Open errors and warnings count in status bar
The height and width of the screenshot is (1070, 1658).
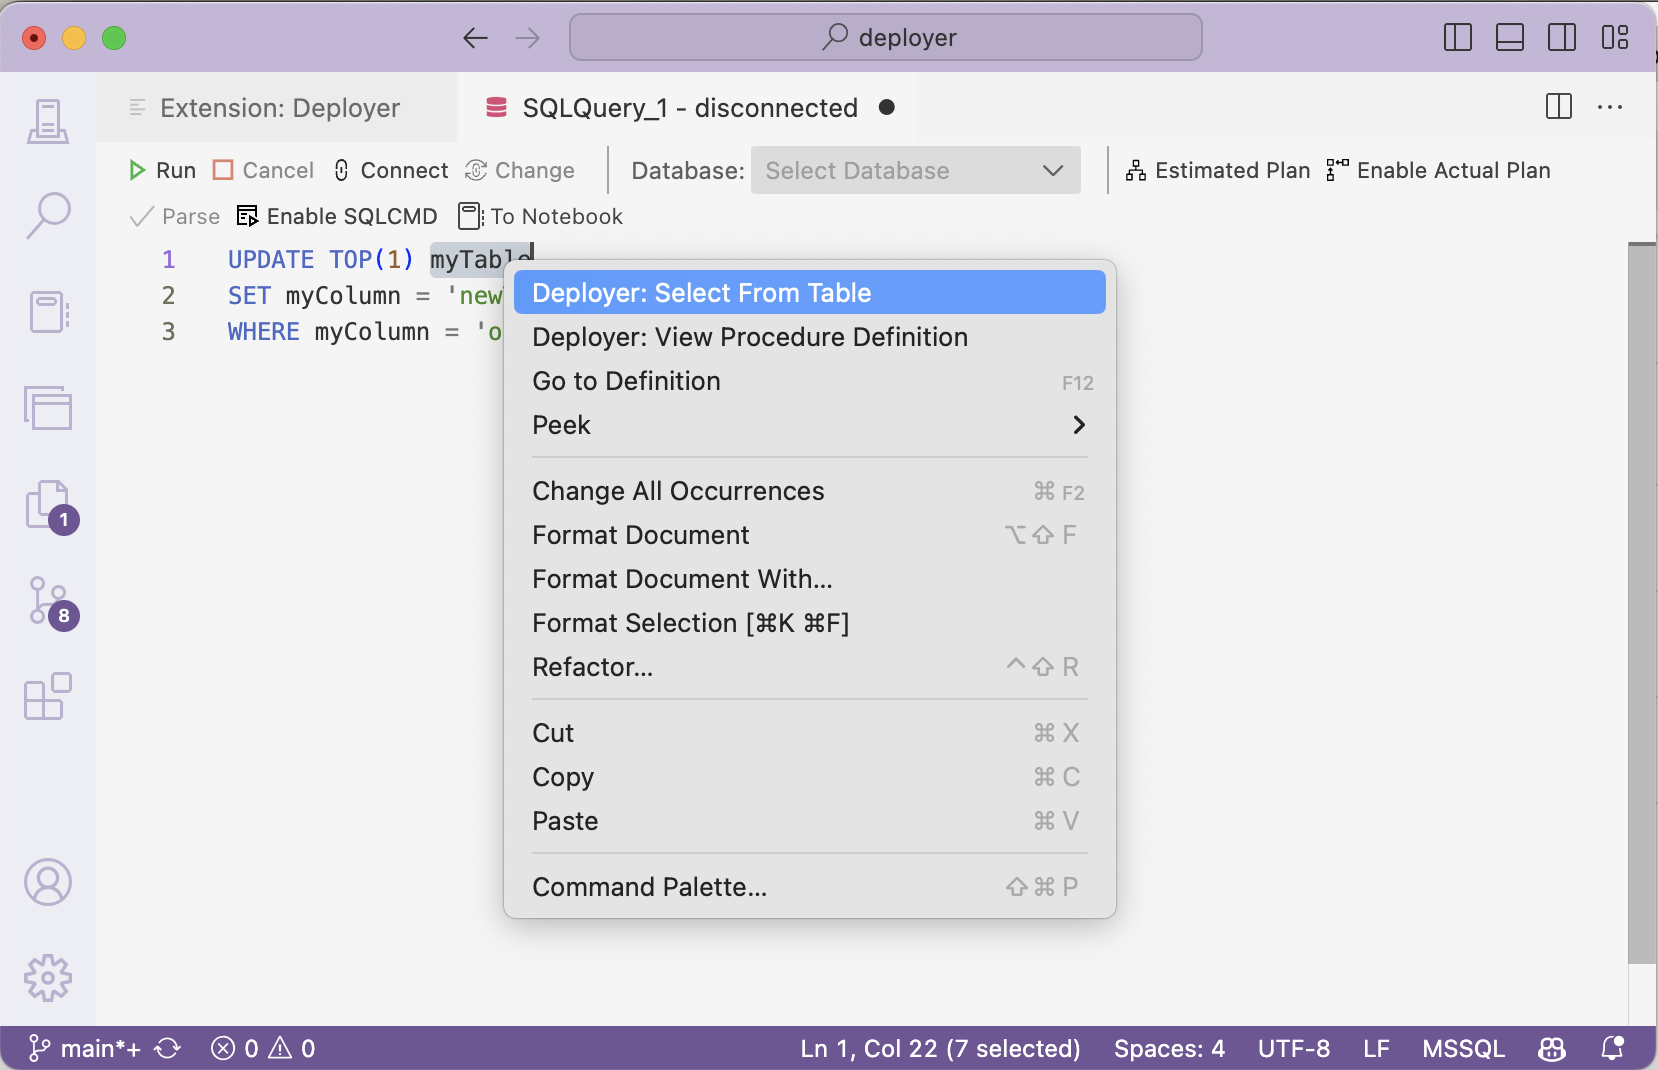pyautogui.click(x=263, y=1048)
